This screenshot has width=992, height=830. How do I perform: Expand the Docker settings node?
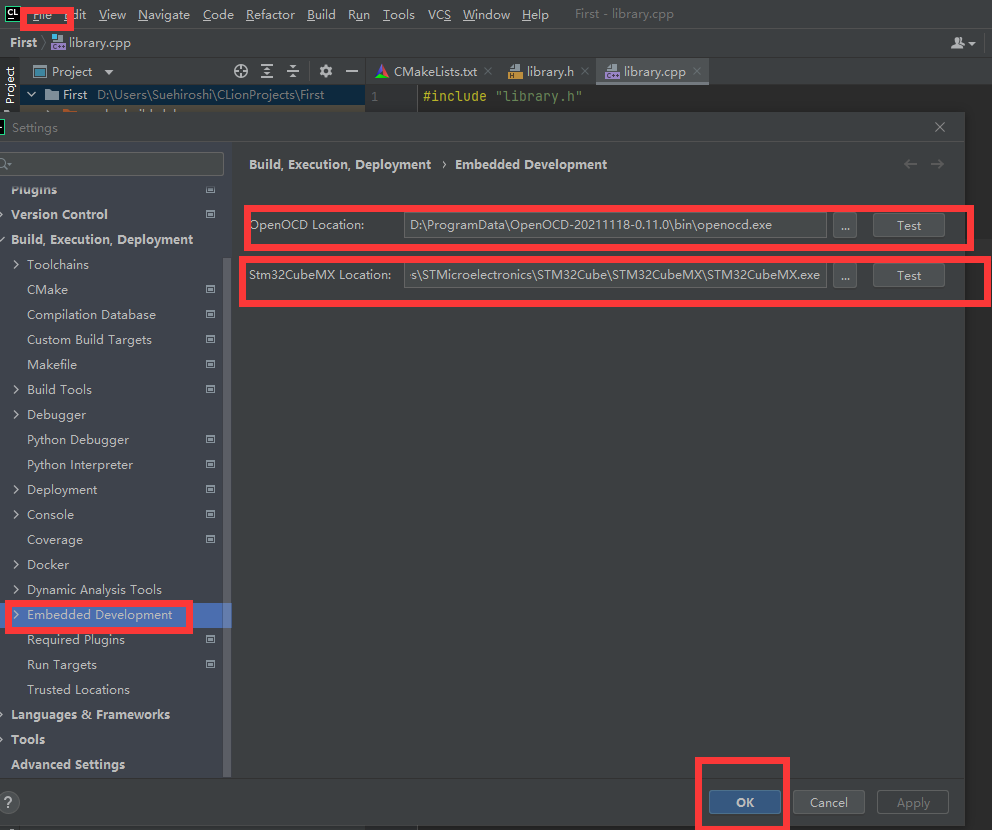16,564
